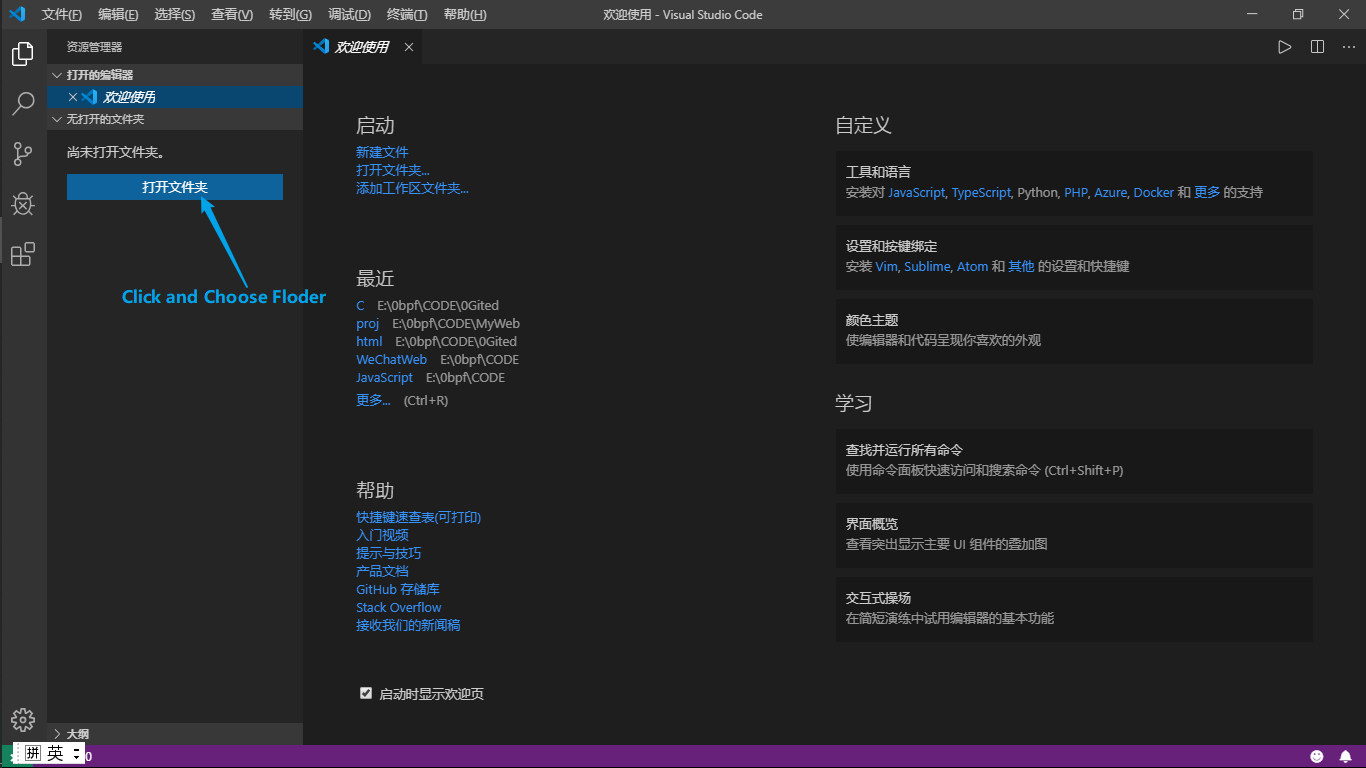Click the Run (play) icon above the editor

(1284, 46)
